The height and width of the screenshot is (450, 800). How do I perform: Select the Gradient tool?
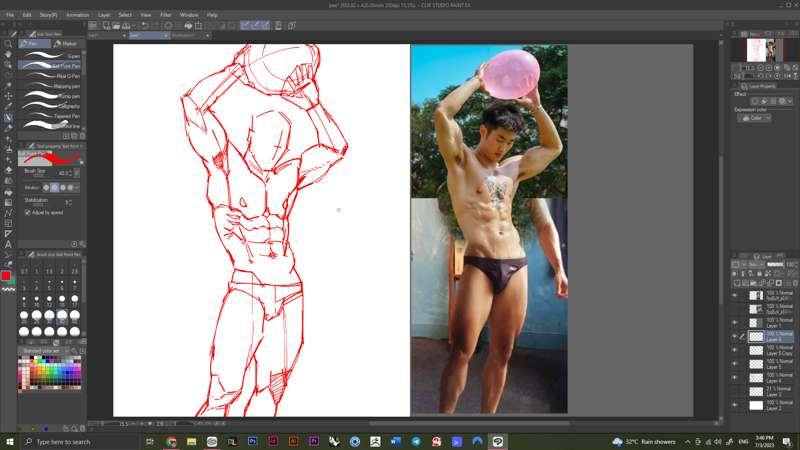[x=8, y=203]
